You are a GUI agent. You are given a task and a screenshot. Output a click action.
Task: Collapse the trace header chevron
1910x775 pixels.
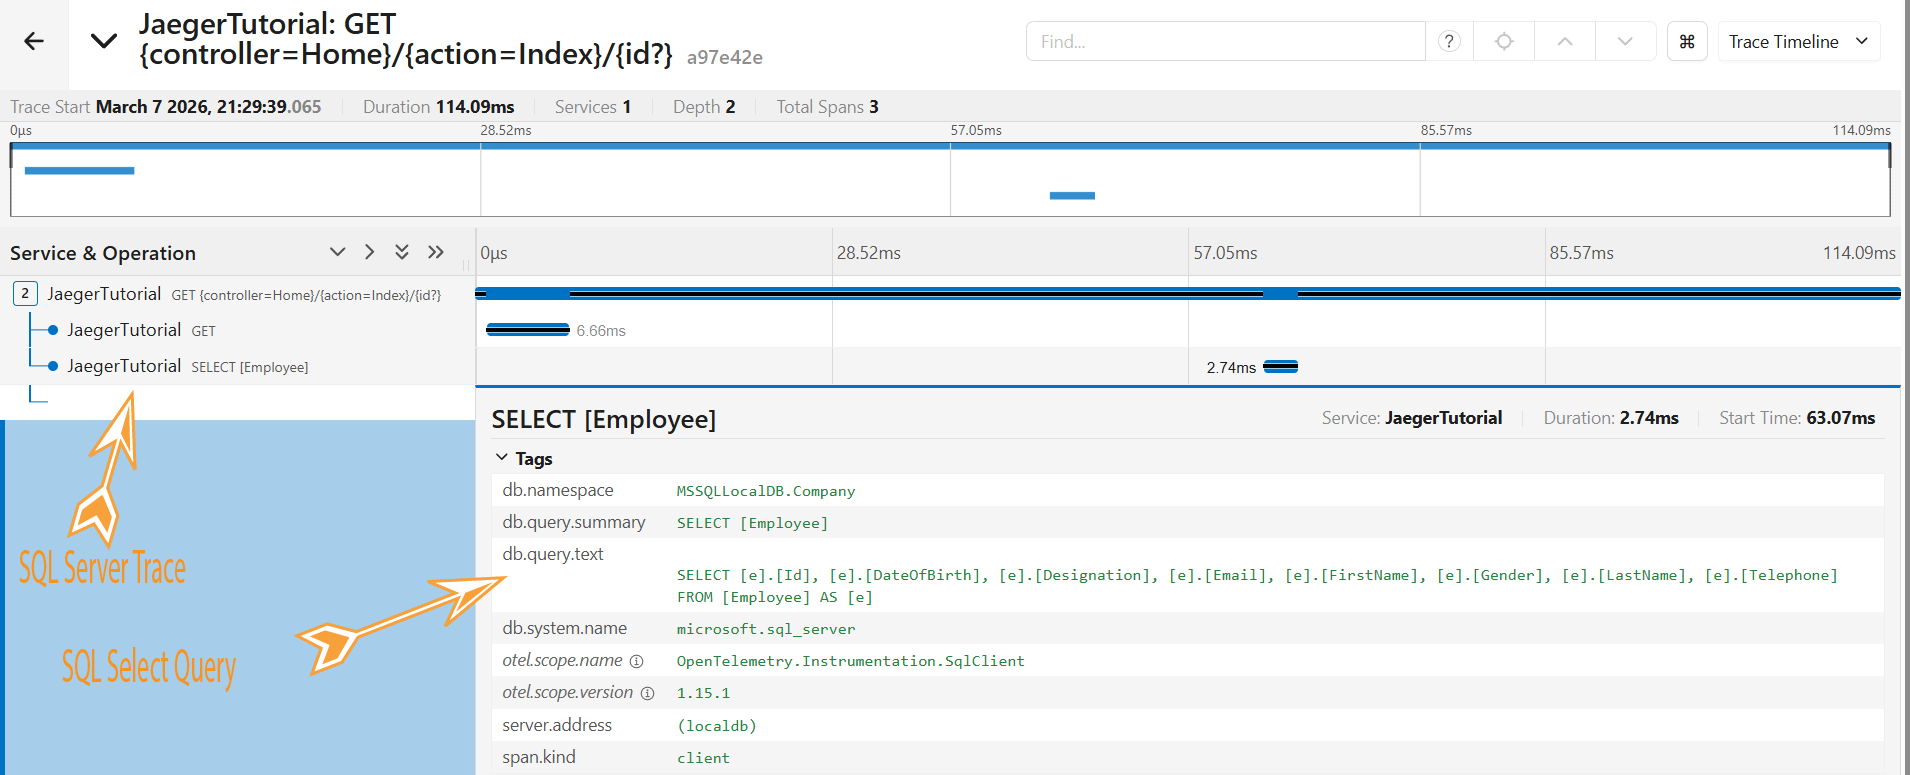tap(104, 41)
